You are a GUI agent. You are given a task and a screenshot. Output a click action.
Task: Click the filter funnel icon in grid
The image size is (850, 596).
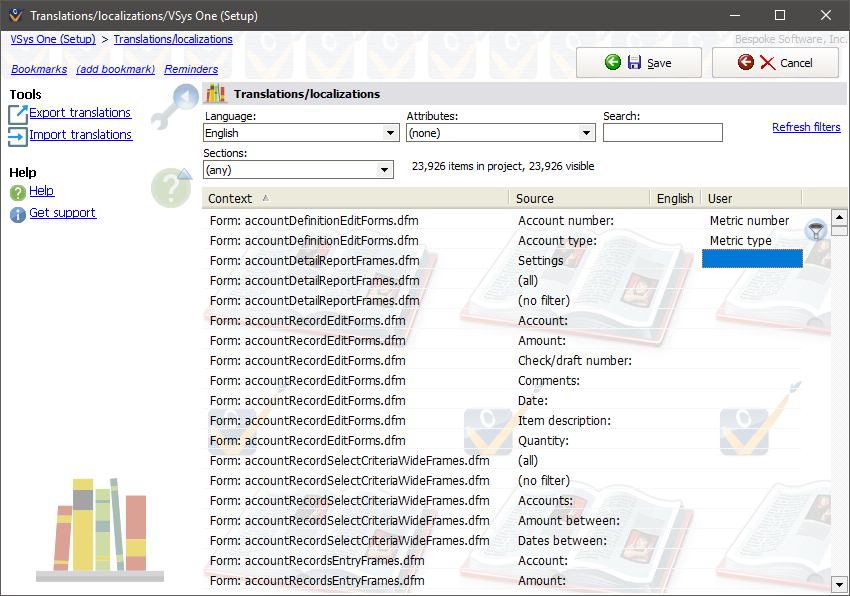tap(816, 230)
